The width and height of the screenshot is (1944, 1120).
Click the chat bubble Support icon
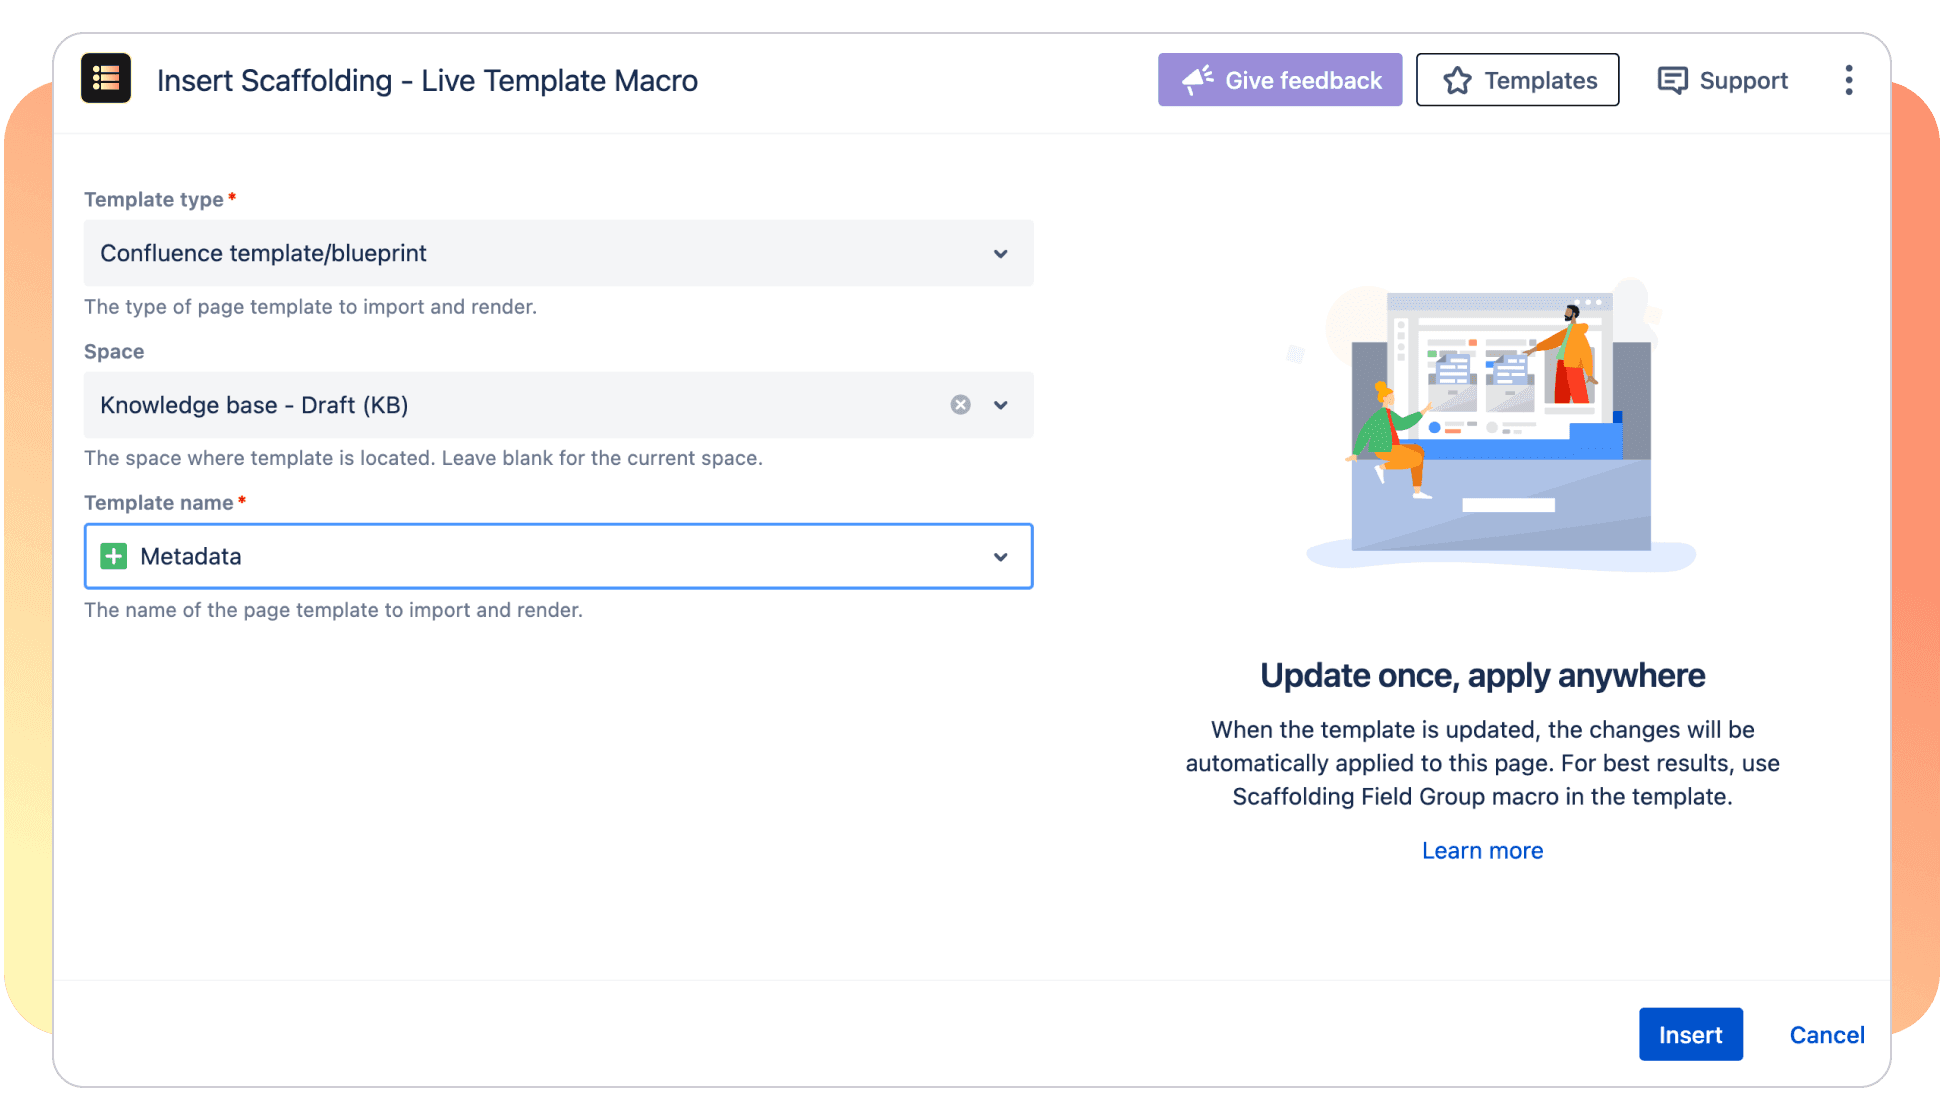(x=1674, y=80)
